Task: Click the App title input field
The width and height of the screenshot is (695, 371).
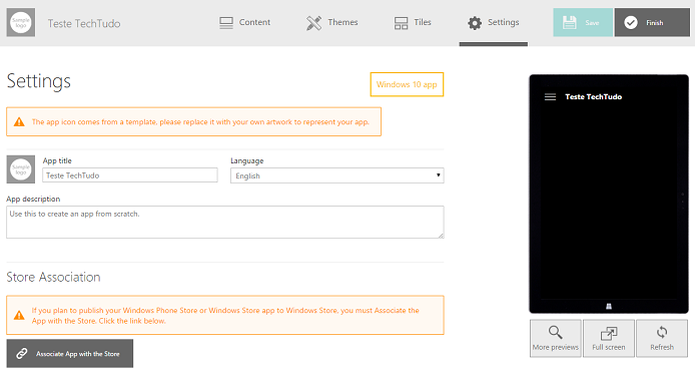Action: click(130, 175)
